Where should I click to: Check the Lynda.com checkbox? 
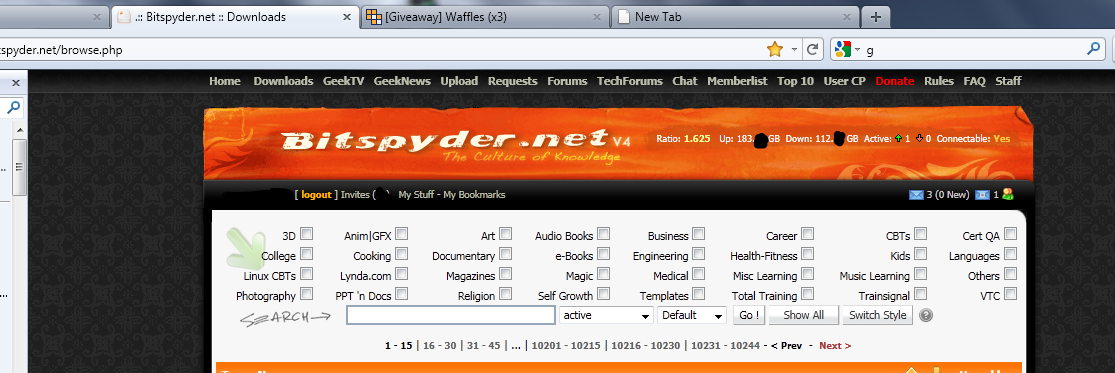tap(401, 274)
